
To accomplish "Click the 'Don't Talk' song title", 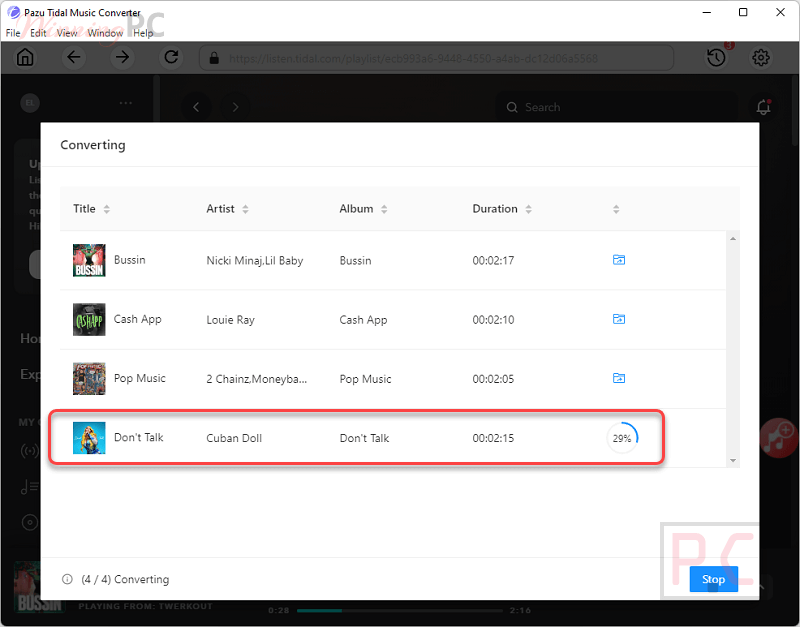I will point(138,437).
